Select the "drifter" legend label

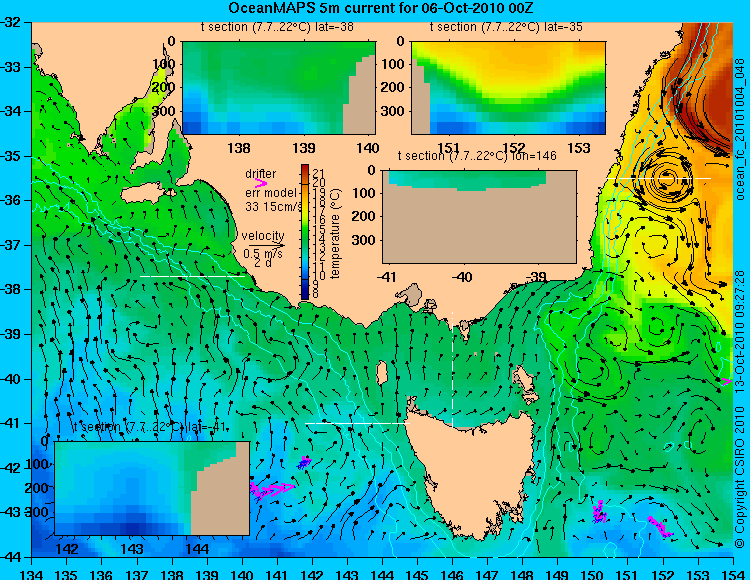click(260, 174)
